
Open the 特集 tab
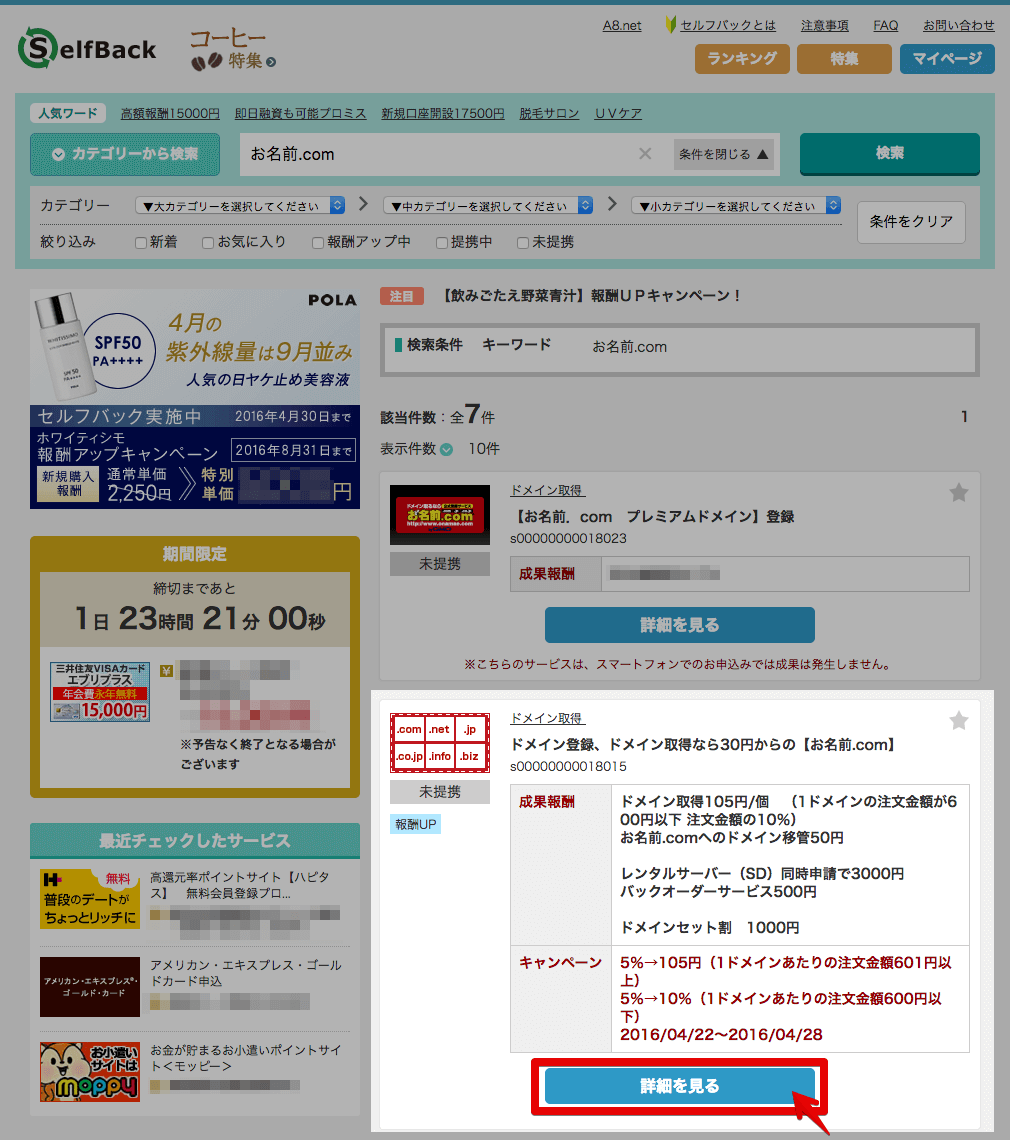[844, 59]
